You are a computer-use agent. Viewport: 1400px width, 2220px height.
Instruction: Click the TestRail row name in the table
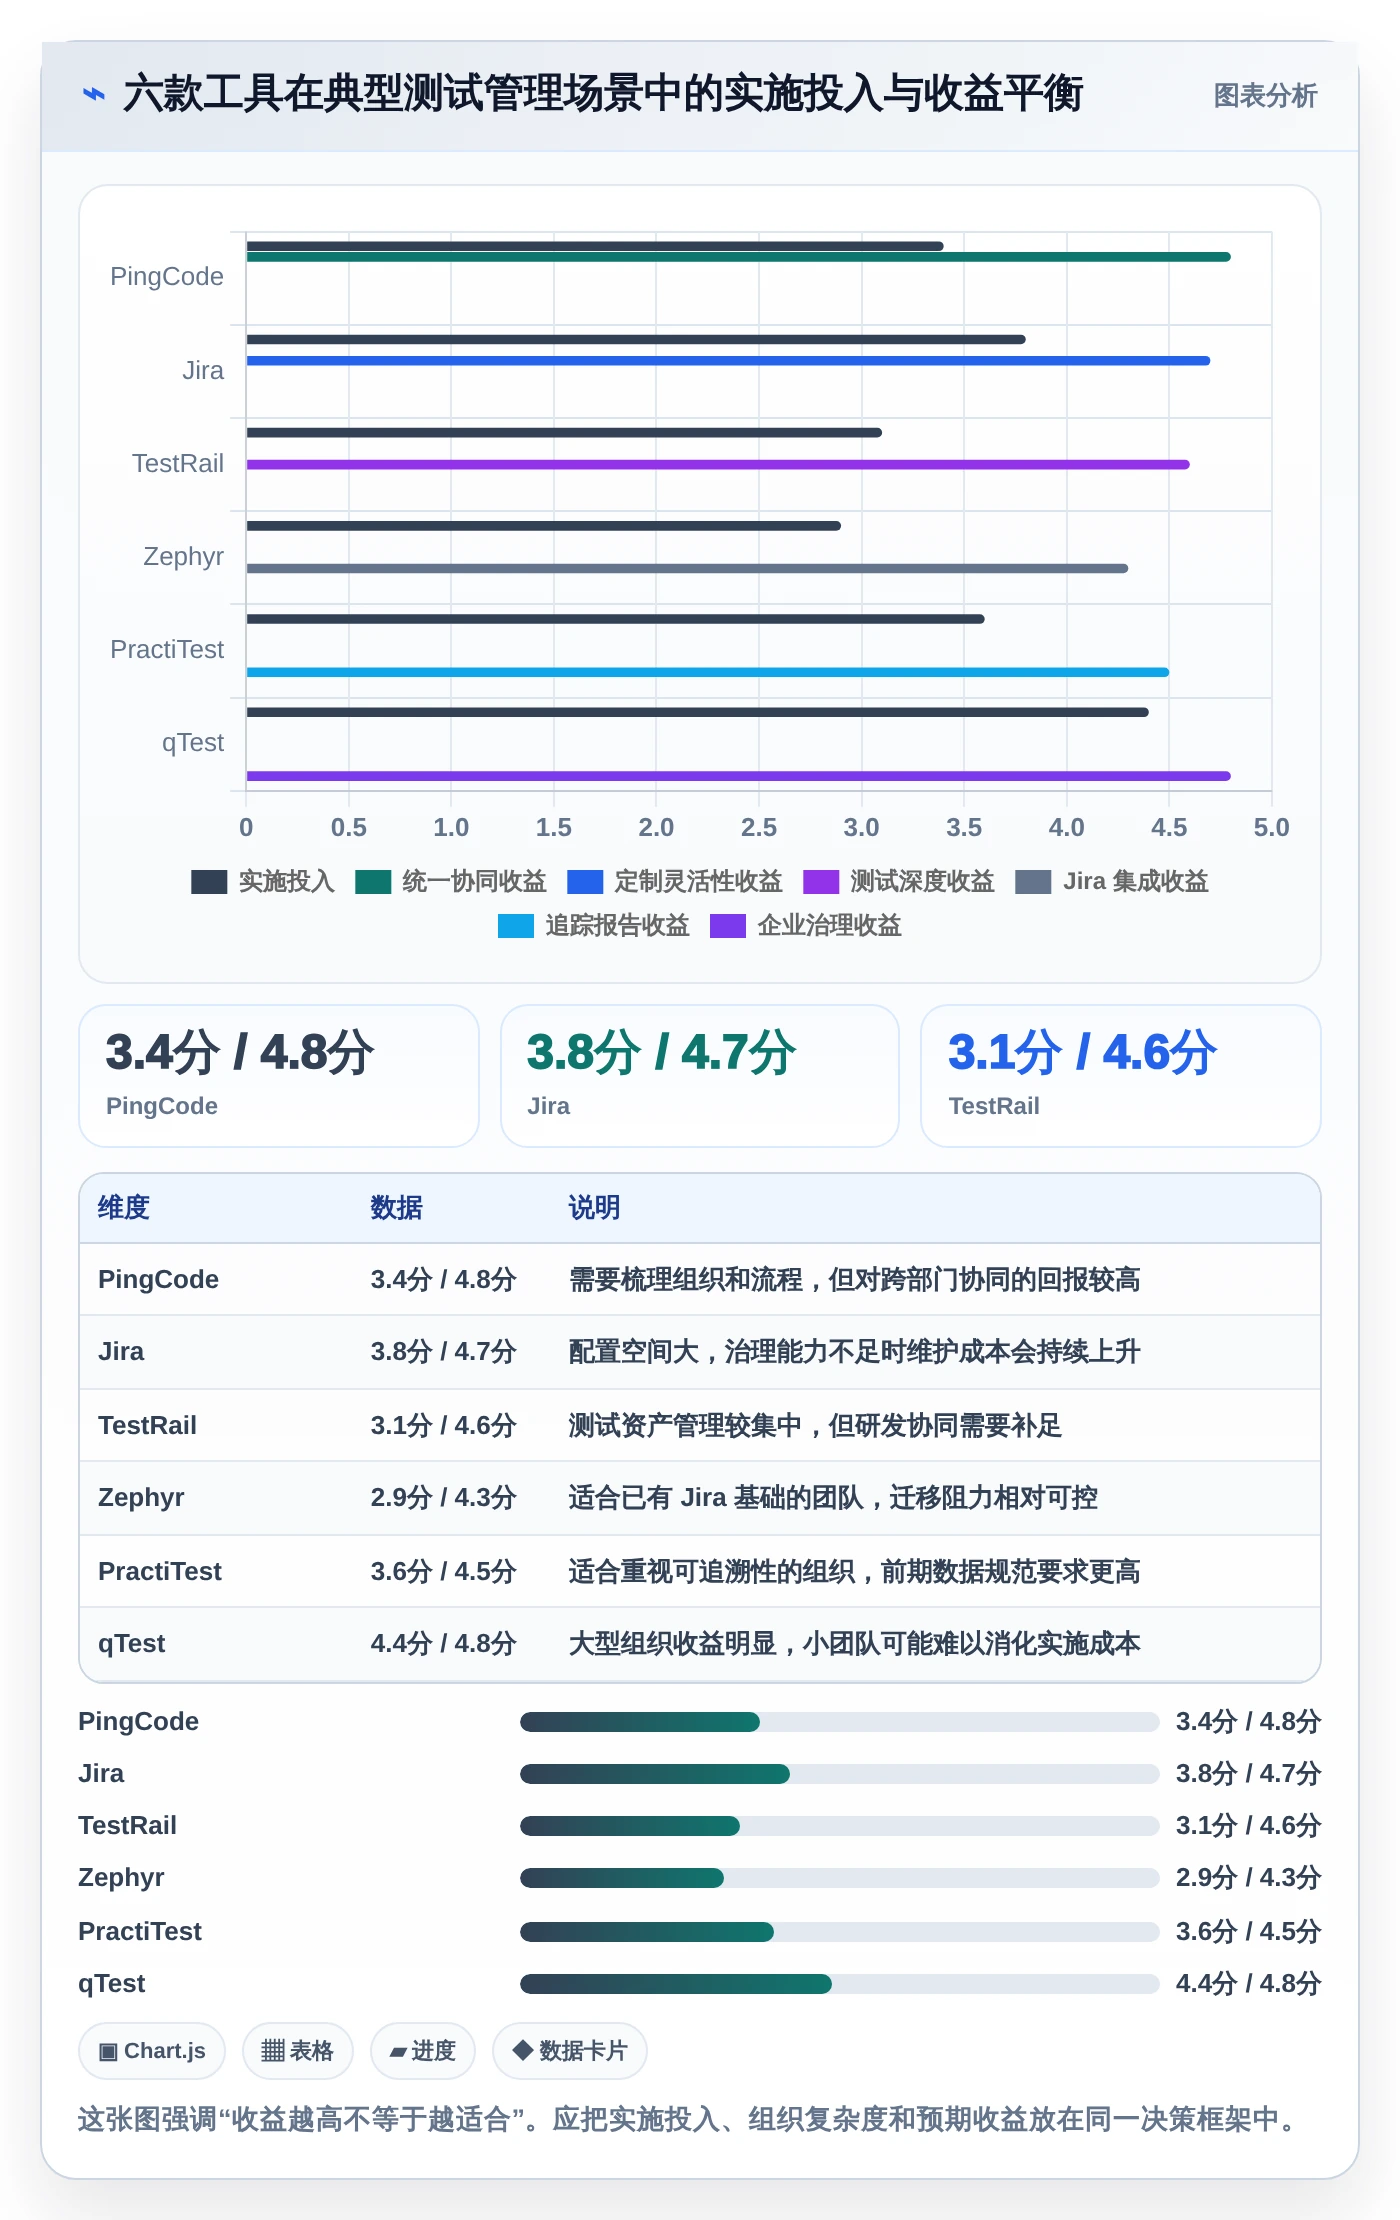click(x=147, y=1426)
